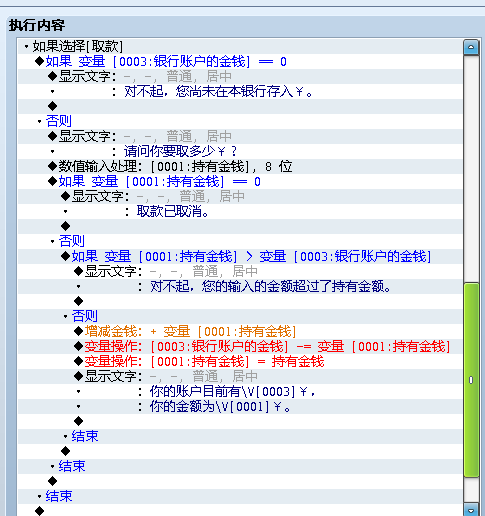The width and height of the screenshot is (485, 516).
Task: Select the 数值输入处理 command row
Action: (240, 166)
